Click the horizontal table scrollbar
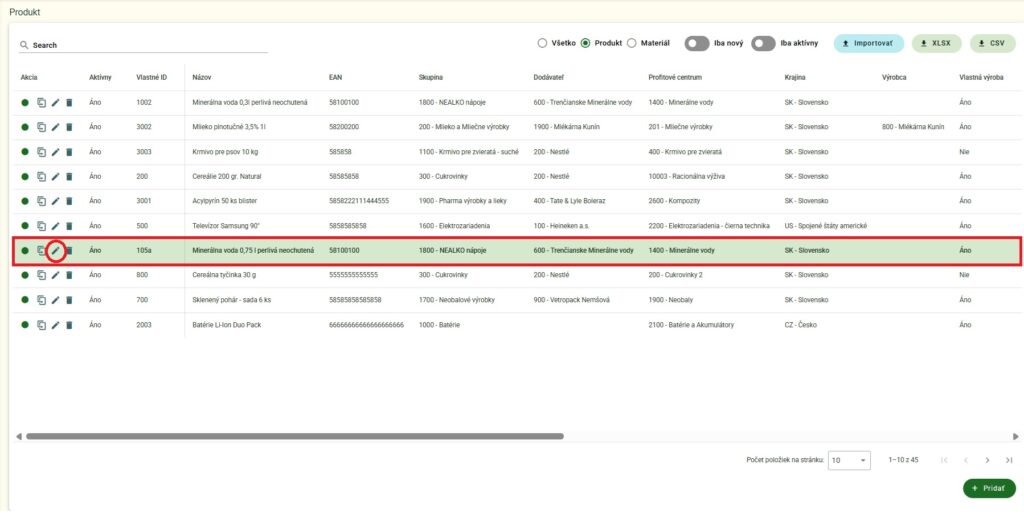Image resolution: width=1024 pixels, height=522 pixels. click(x=295, y=436)
